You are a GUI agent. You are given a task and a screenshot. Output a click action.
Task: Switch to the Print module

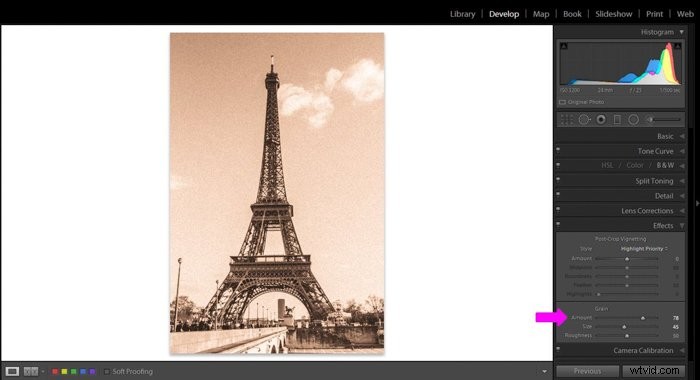(x=654, y=14)
